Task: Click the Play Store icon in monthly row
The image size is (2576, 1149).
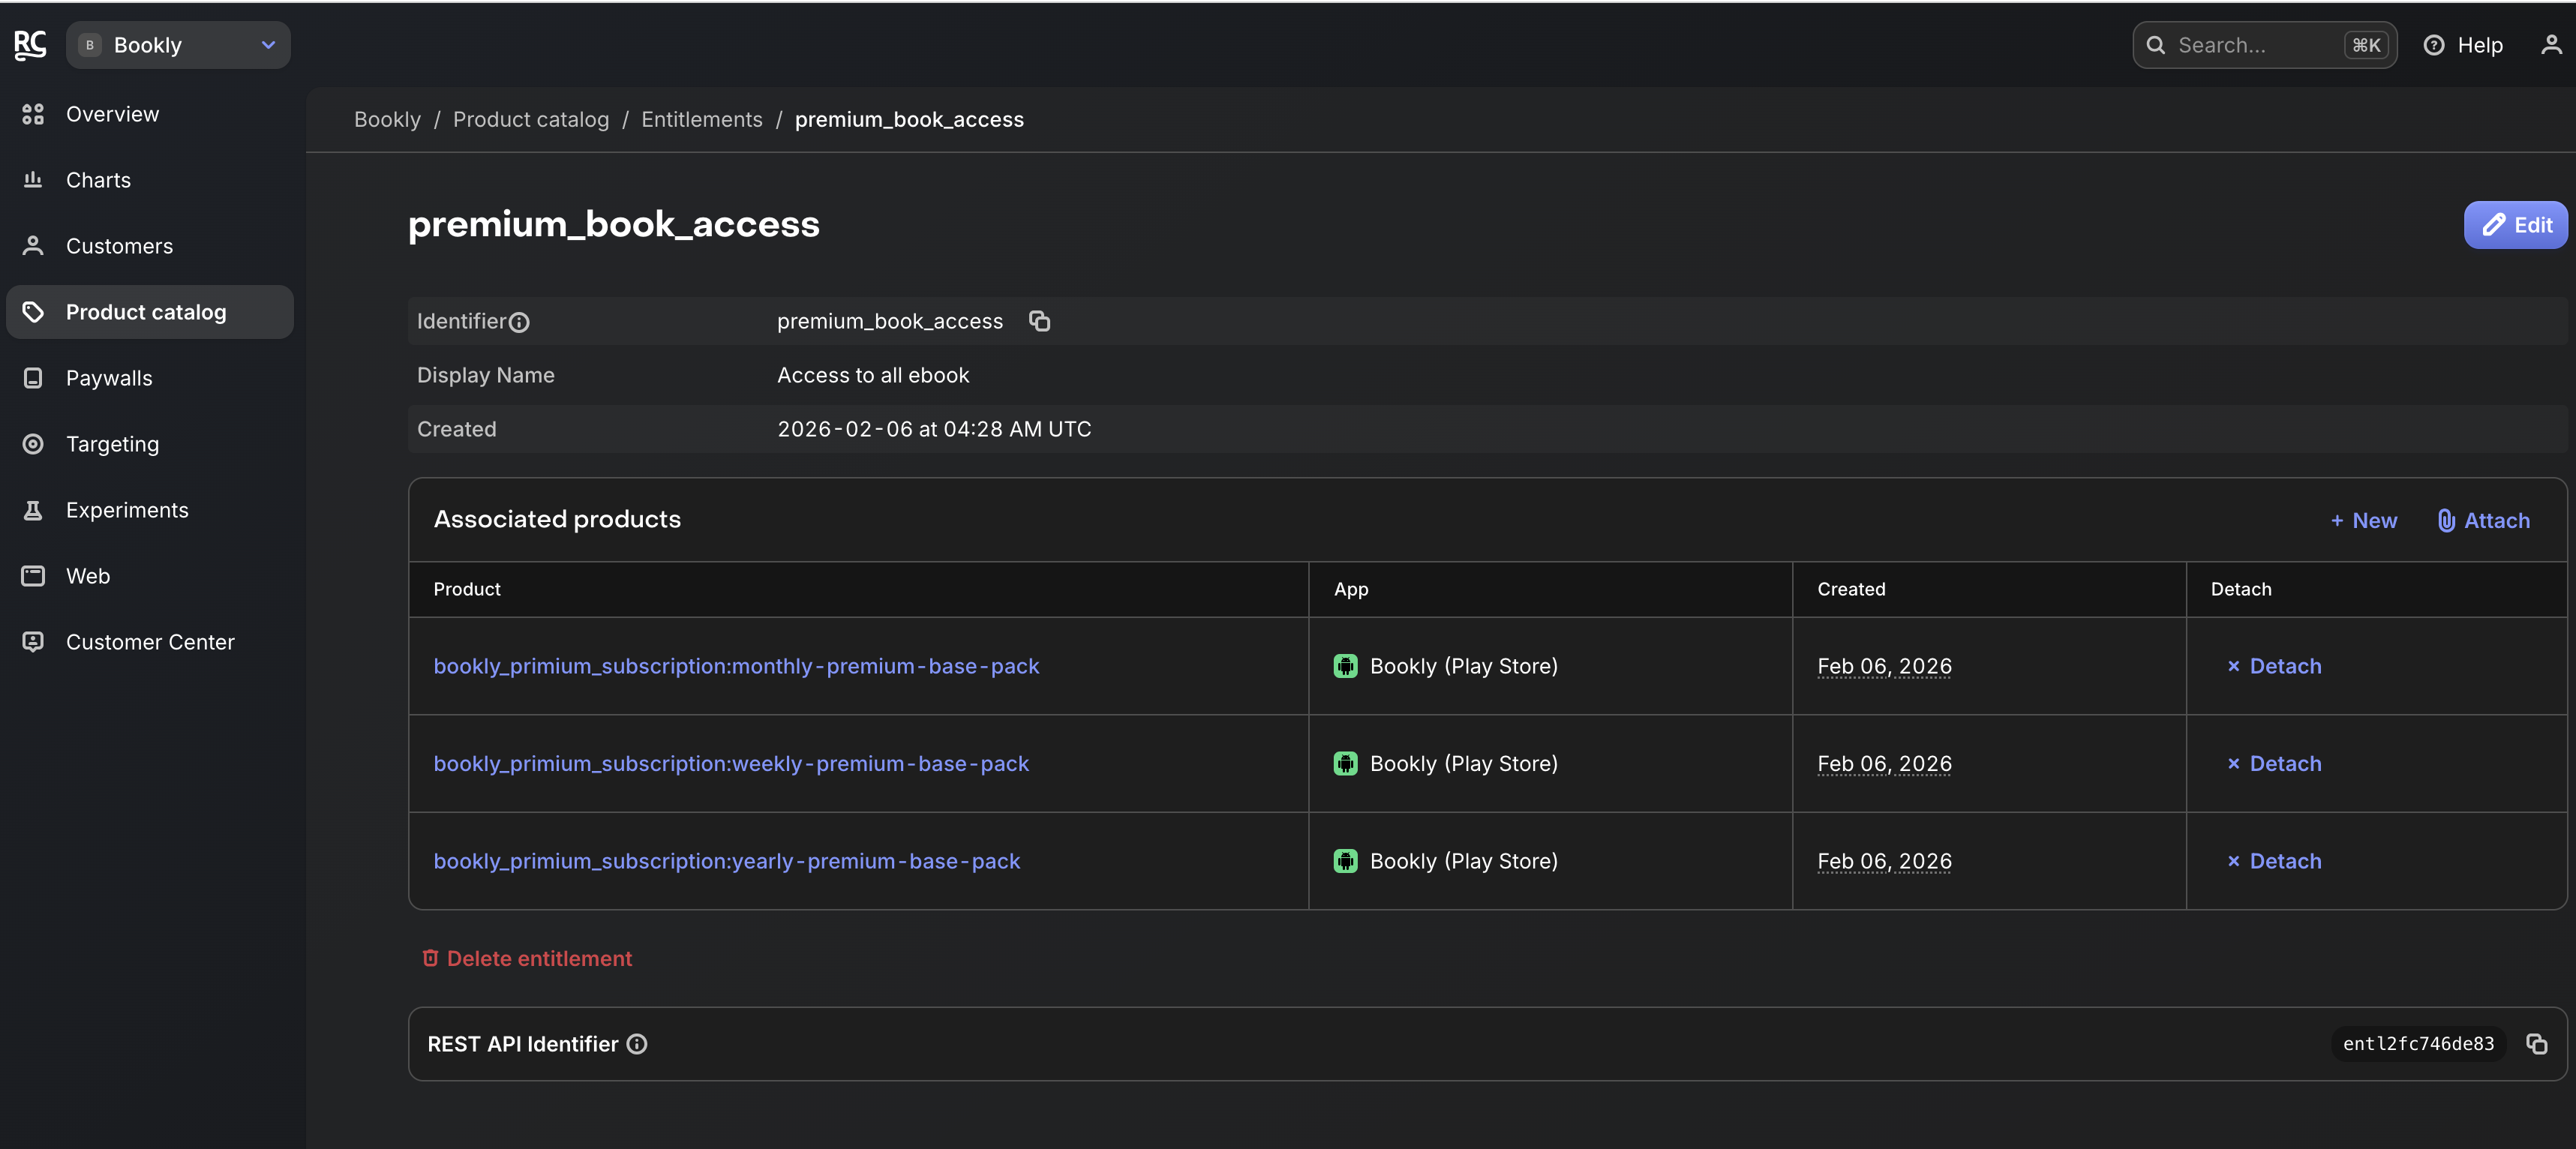Action: pyautogui.click(x=1345, y=666)
